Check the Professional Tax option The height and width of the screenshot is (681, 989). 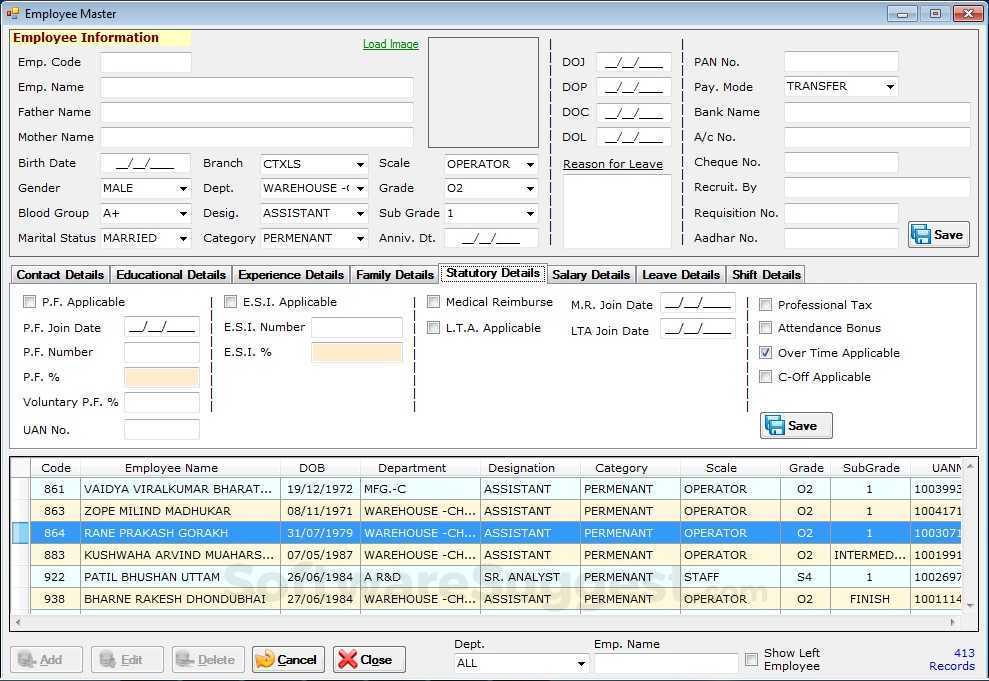pos(766,304)
